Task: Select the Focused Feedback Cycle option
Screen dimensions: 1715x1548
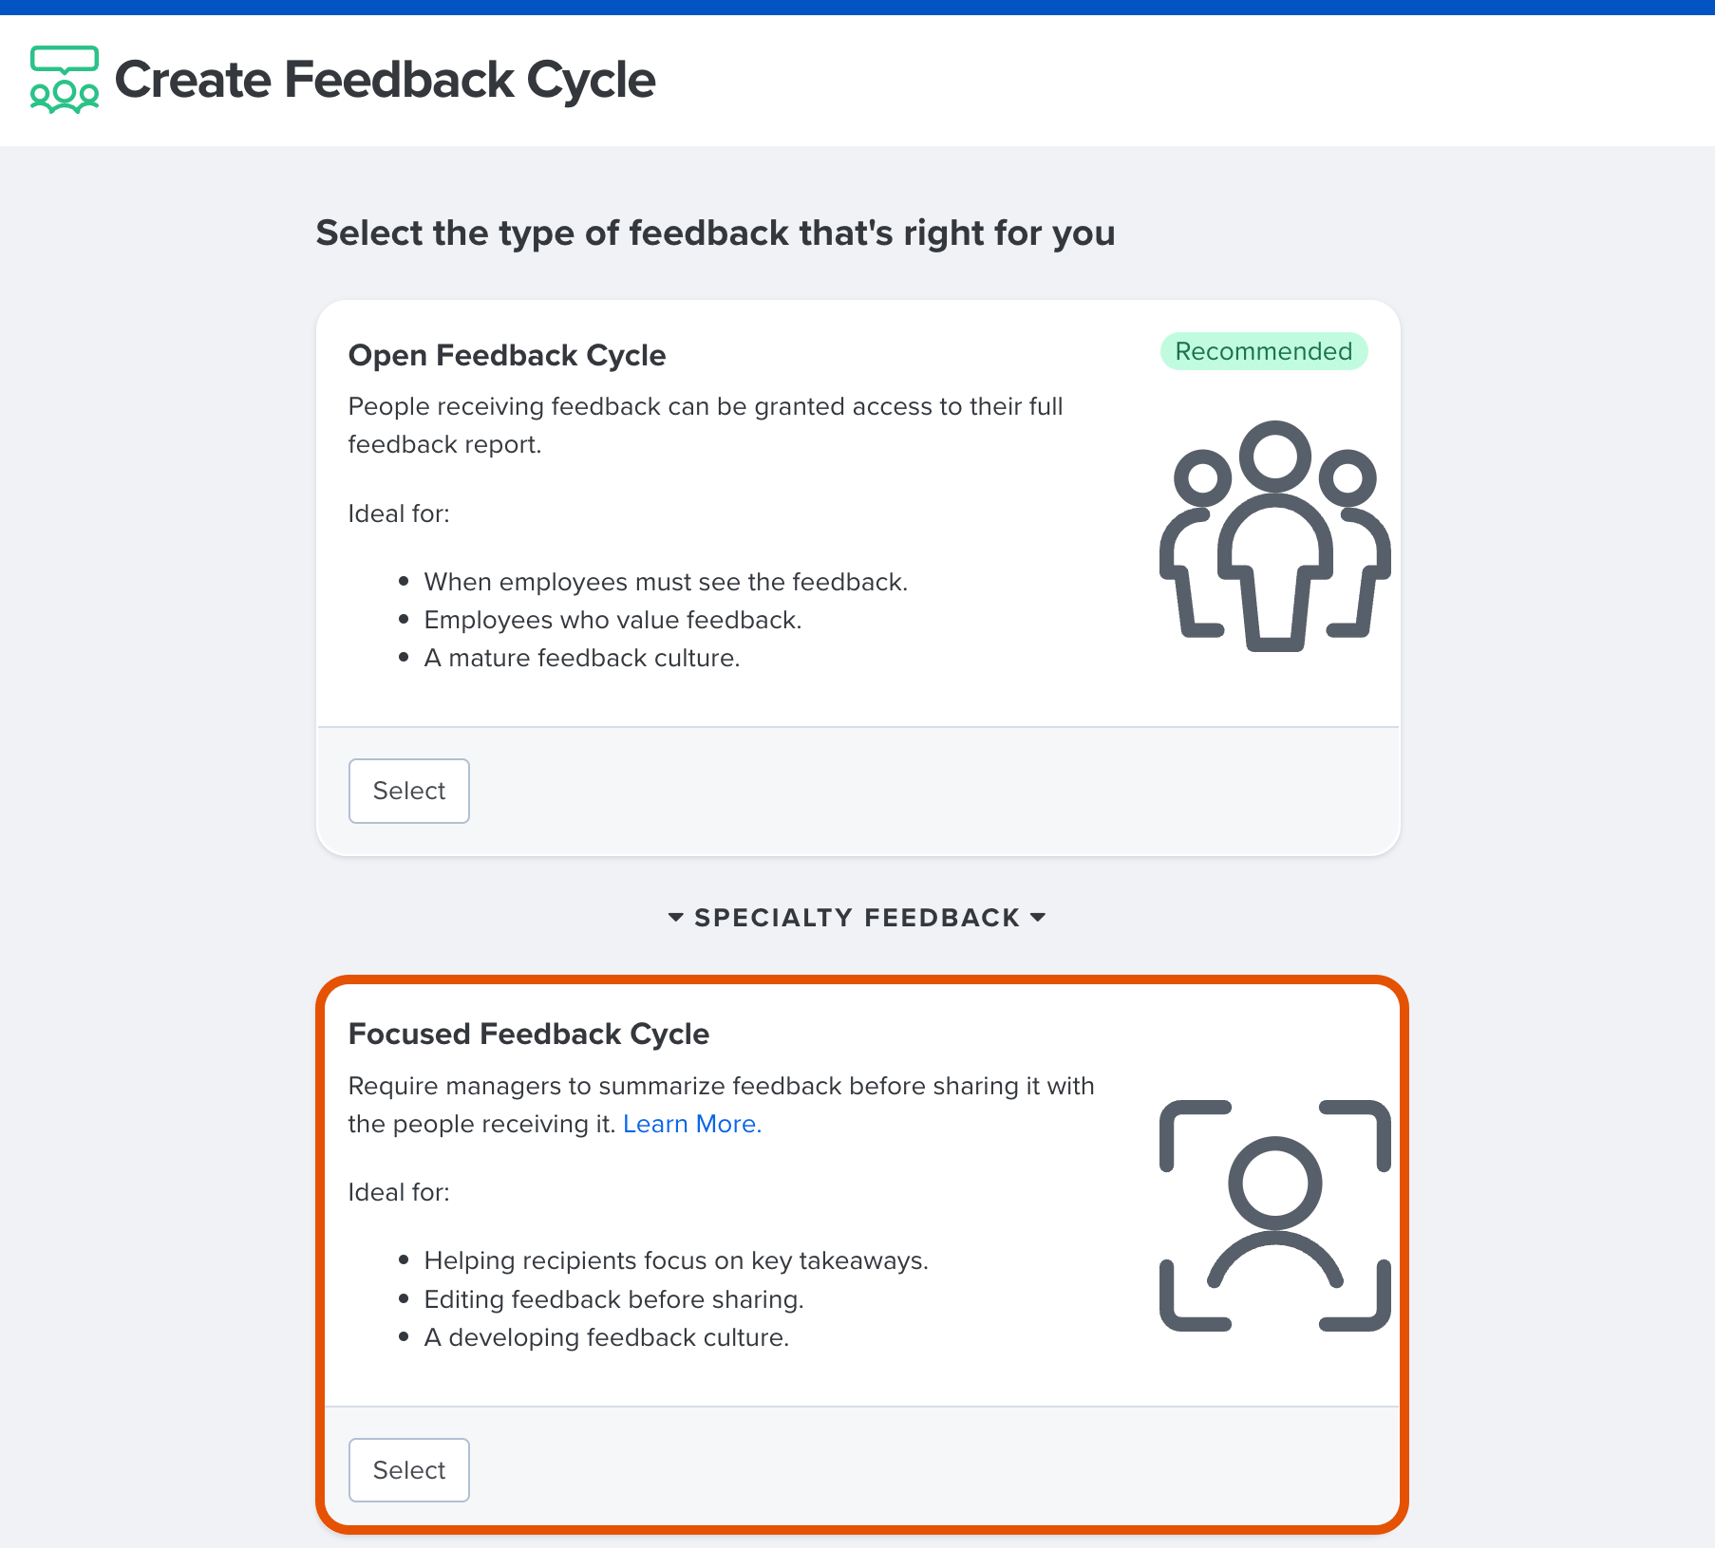Action: pos(408,1469)
